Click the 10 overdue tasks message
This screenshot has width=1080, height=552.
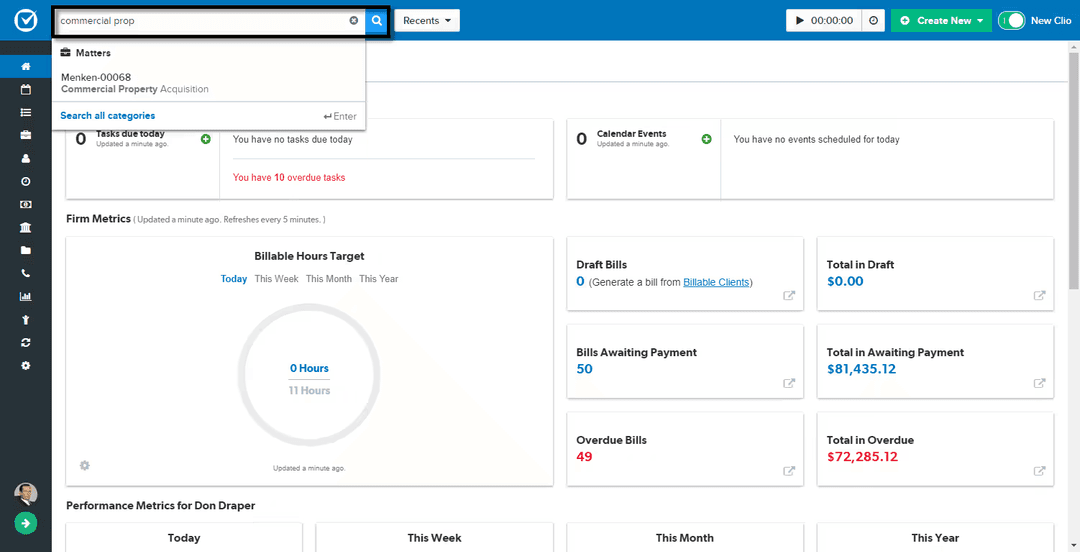click(289, 177)
